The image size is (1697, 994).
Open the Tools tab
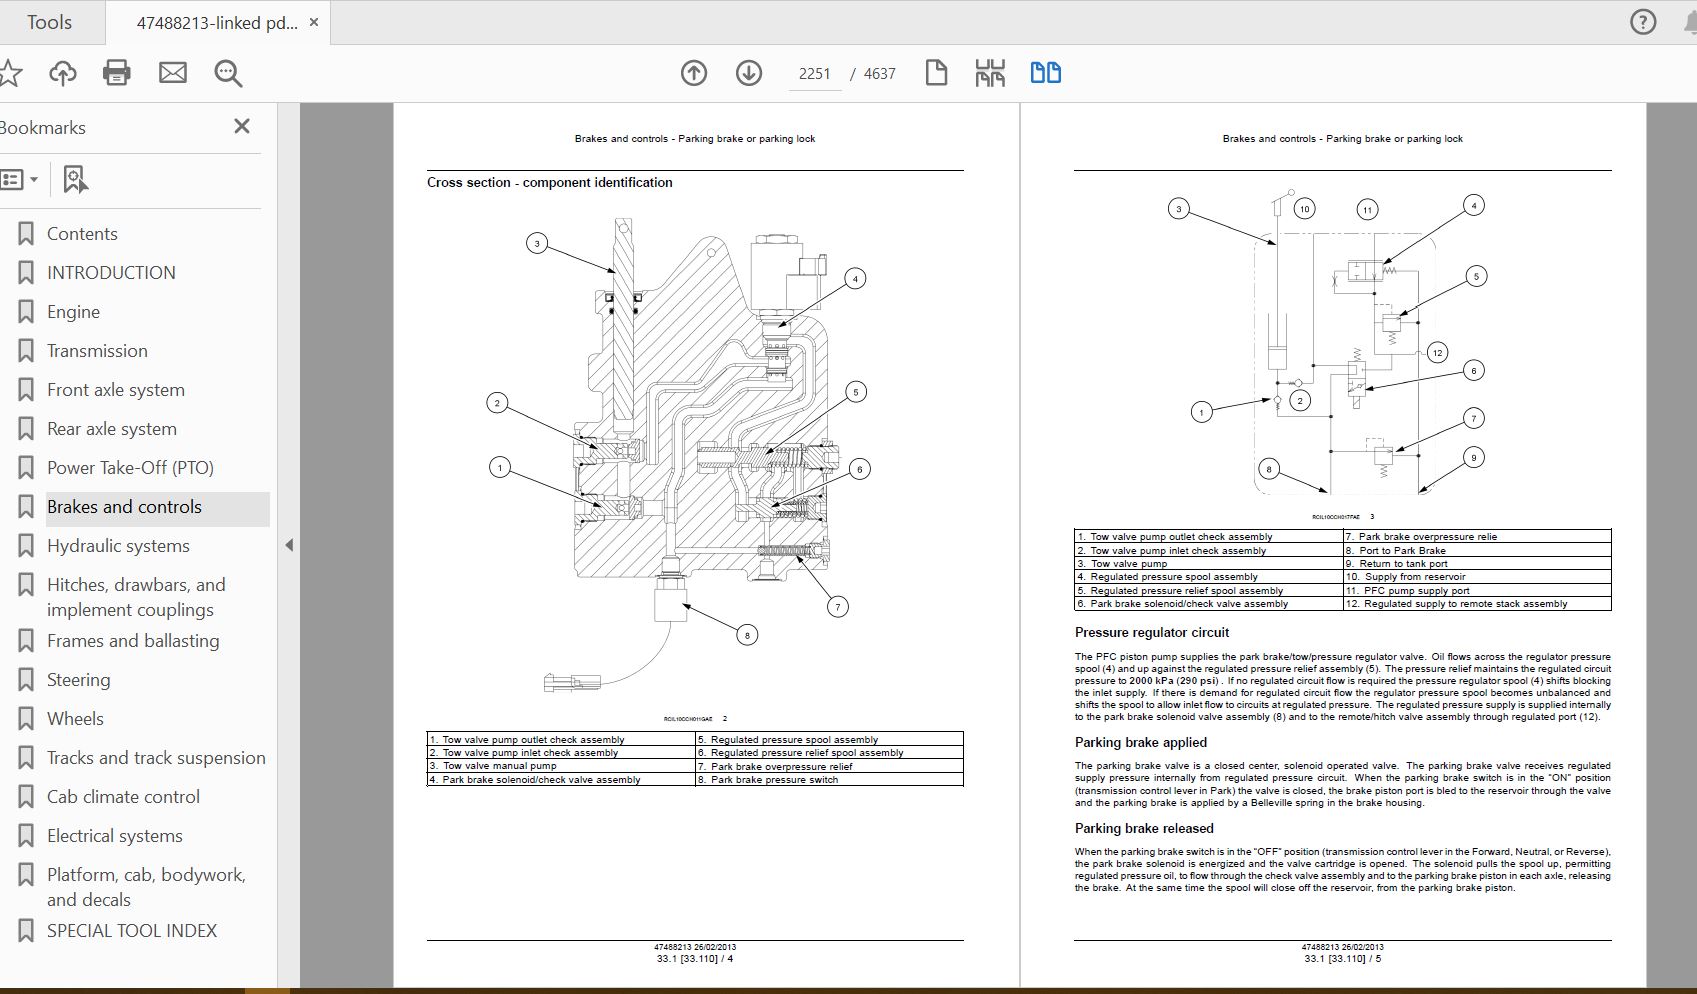(x=49, y=22)
